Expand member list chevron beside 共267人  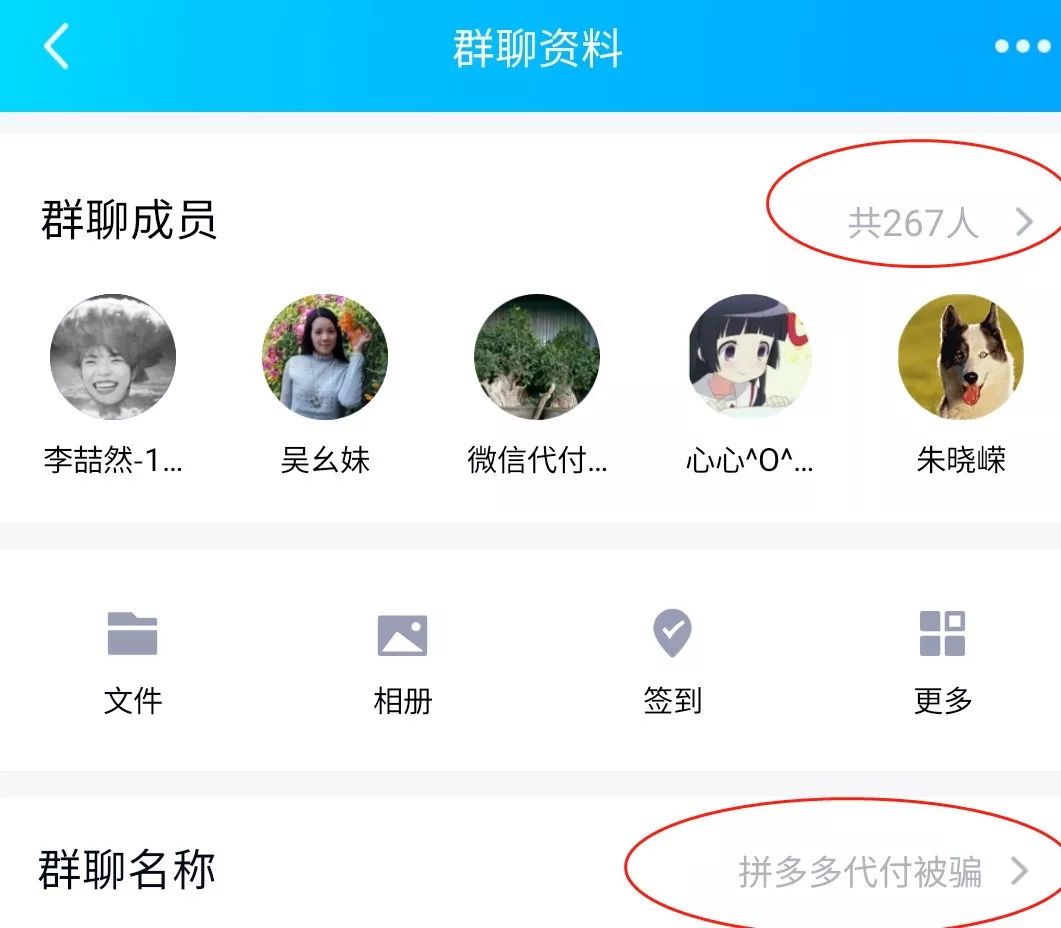[x=1024, y=221]
